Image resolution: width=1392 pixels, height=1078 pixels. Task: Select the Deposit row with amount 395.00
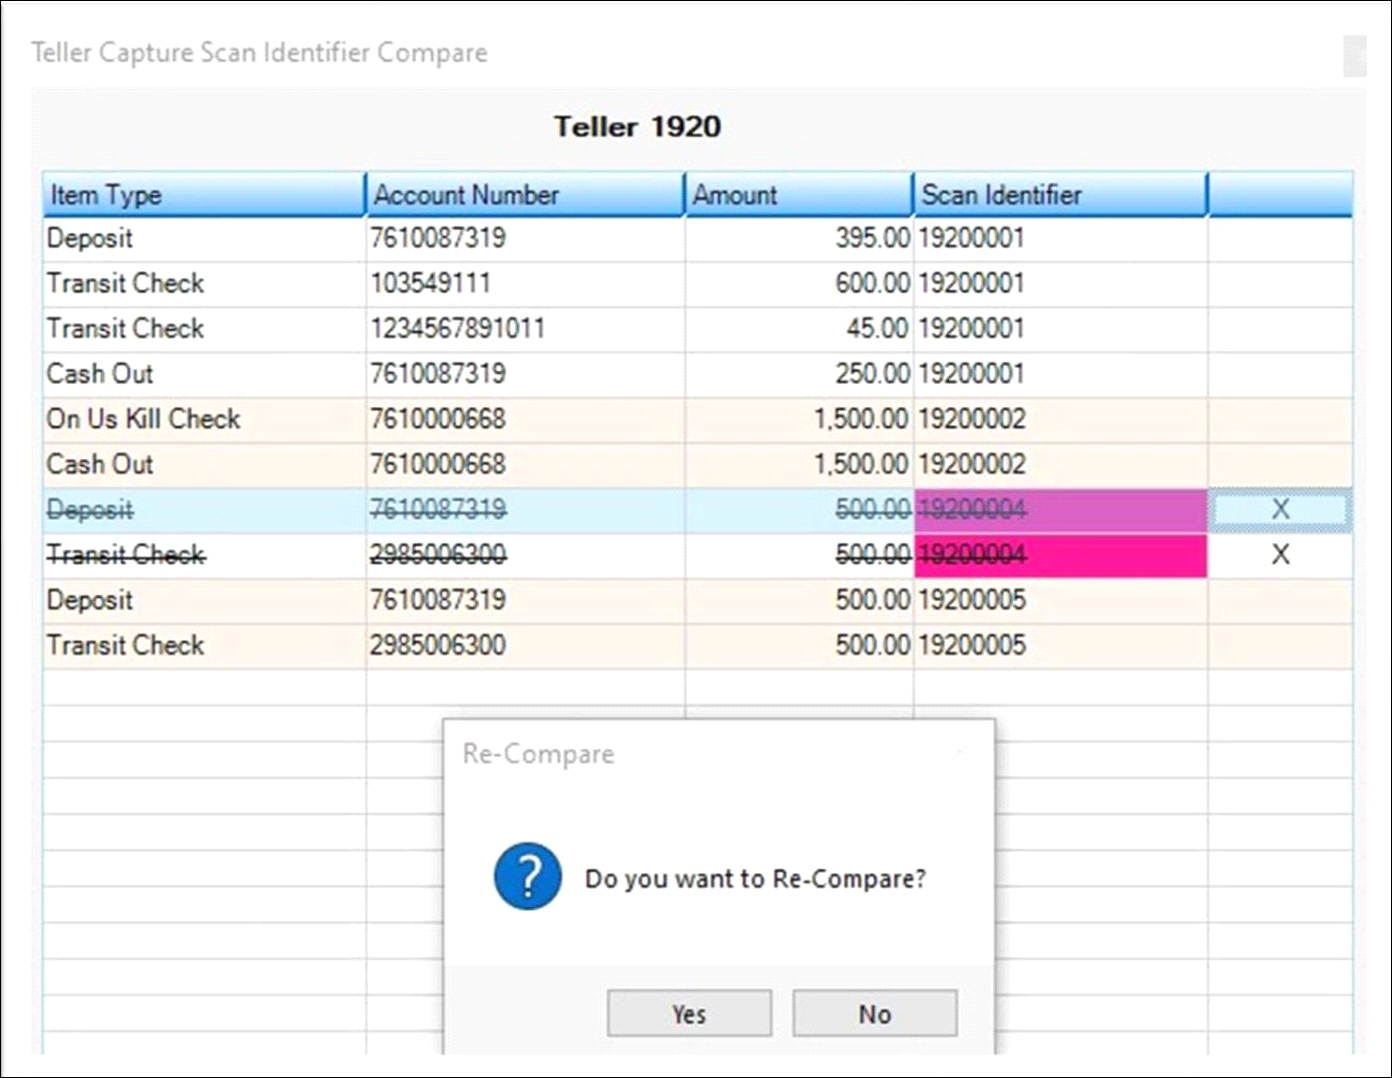point(697,238)
